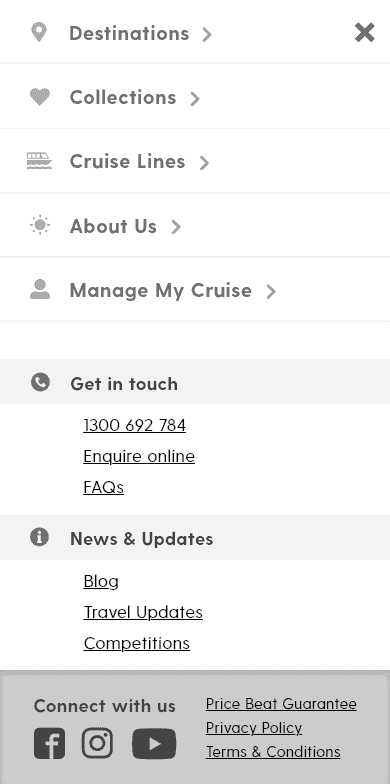390x784 pixels.
Task: Close the menu with the X
Action: point(364,33)
